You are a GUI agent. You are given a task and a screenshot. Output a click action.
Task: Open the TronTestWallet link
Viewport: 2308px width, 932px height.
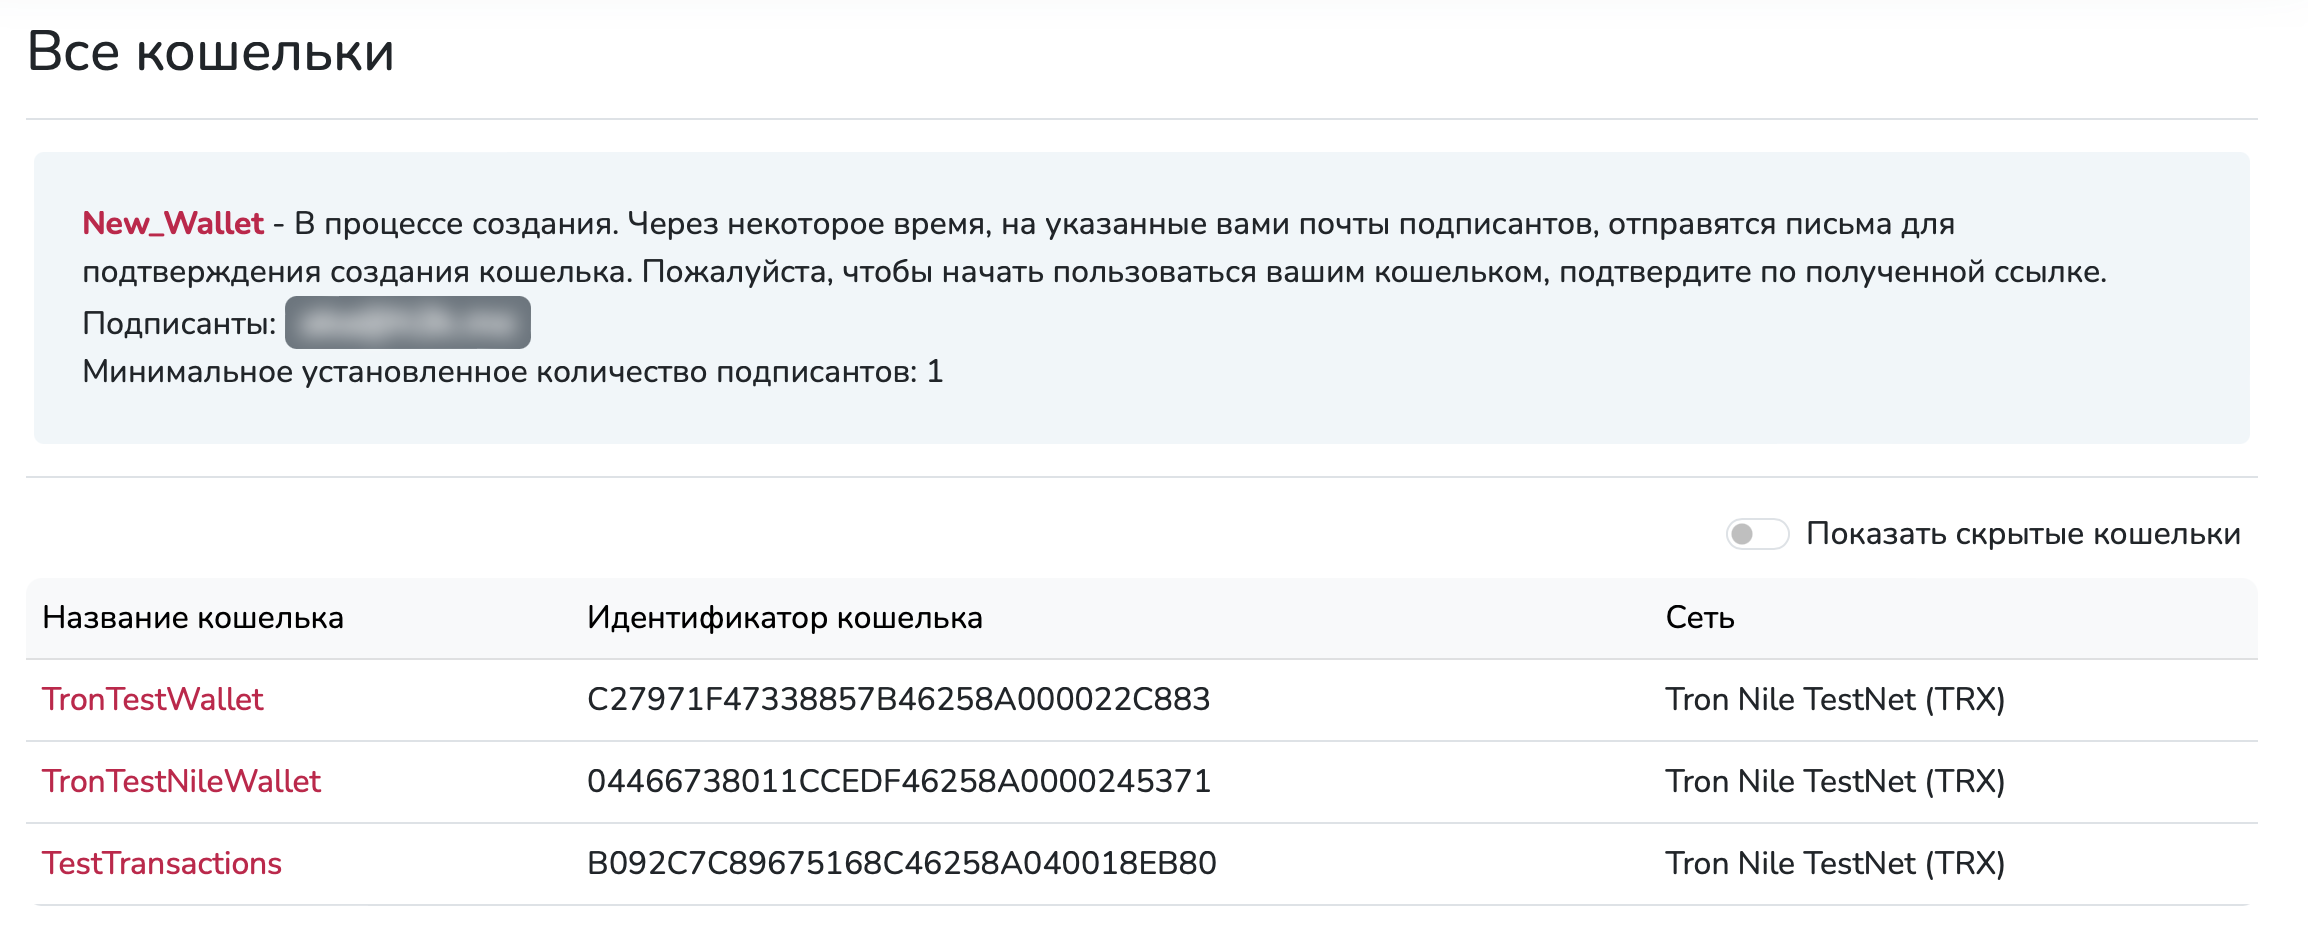tap(152, 699)
